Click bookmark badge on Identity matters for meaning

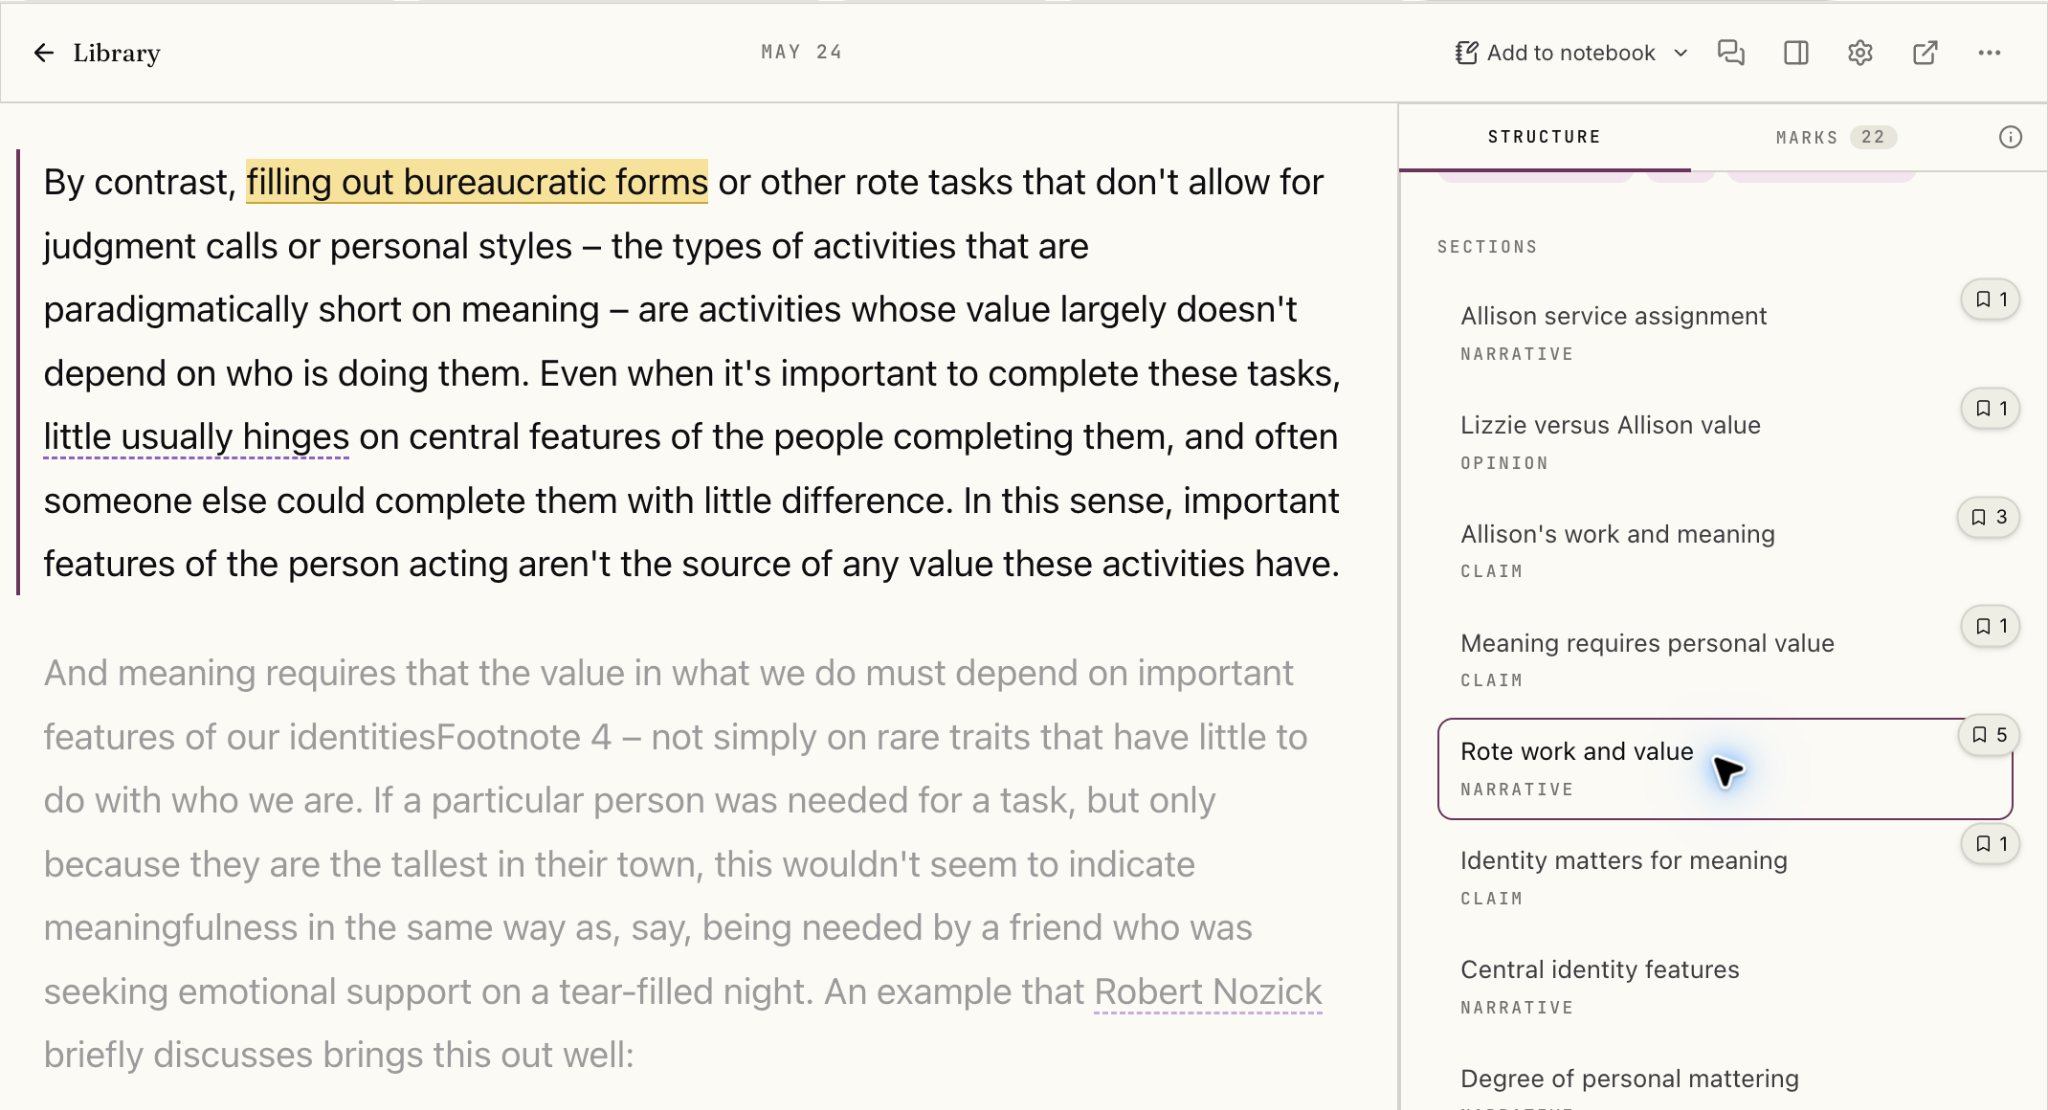click(1991, 844)
